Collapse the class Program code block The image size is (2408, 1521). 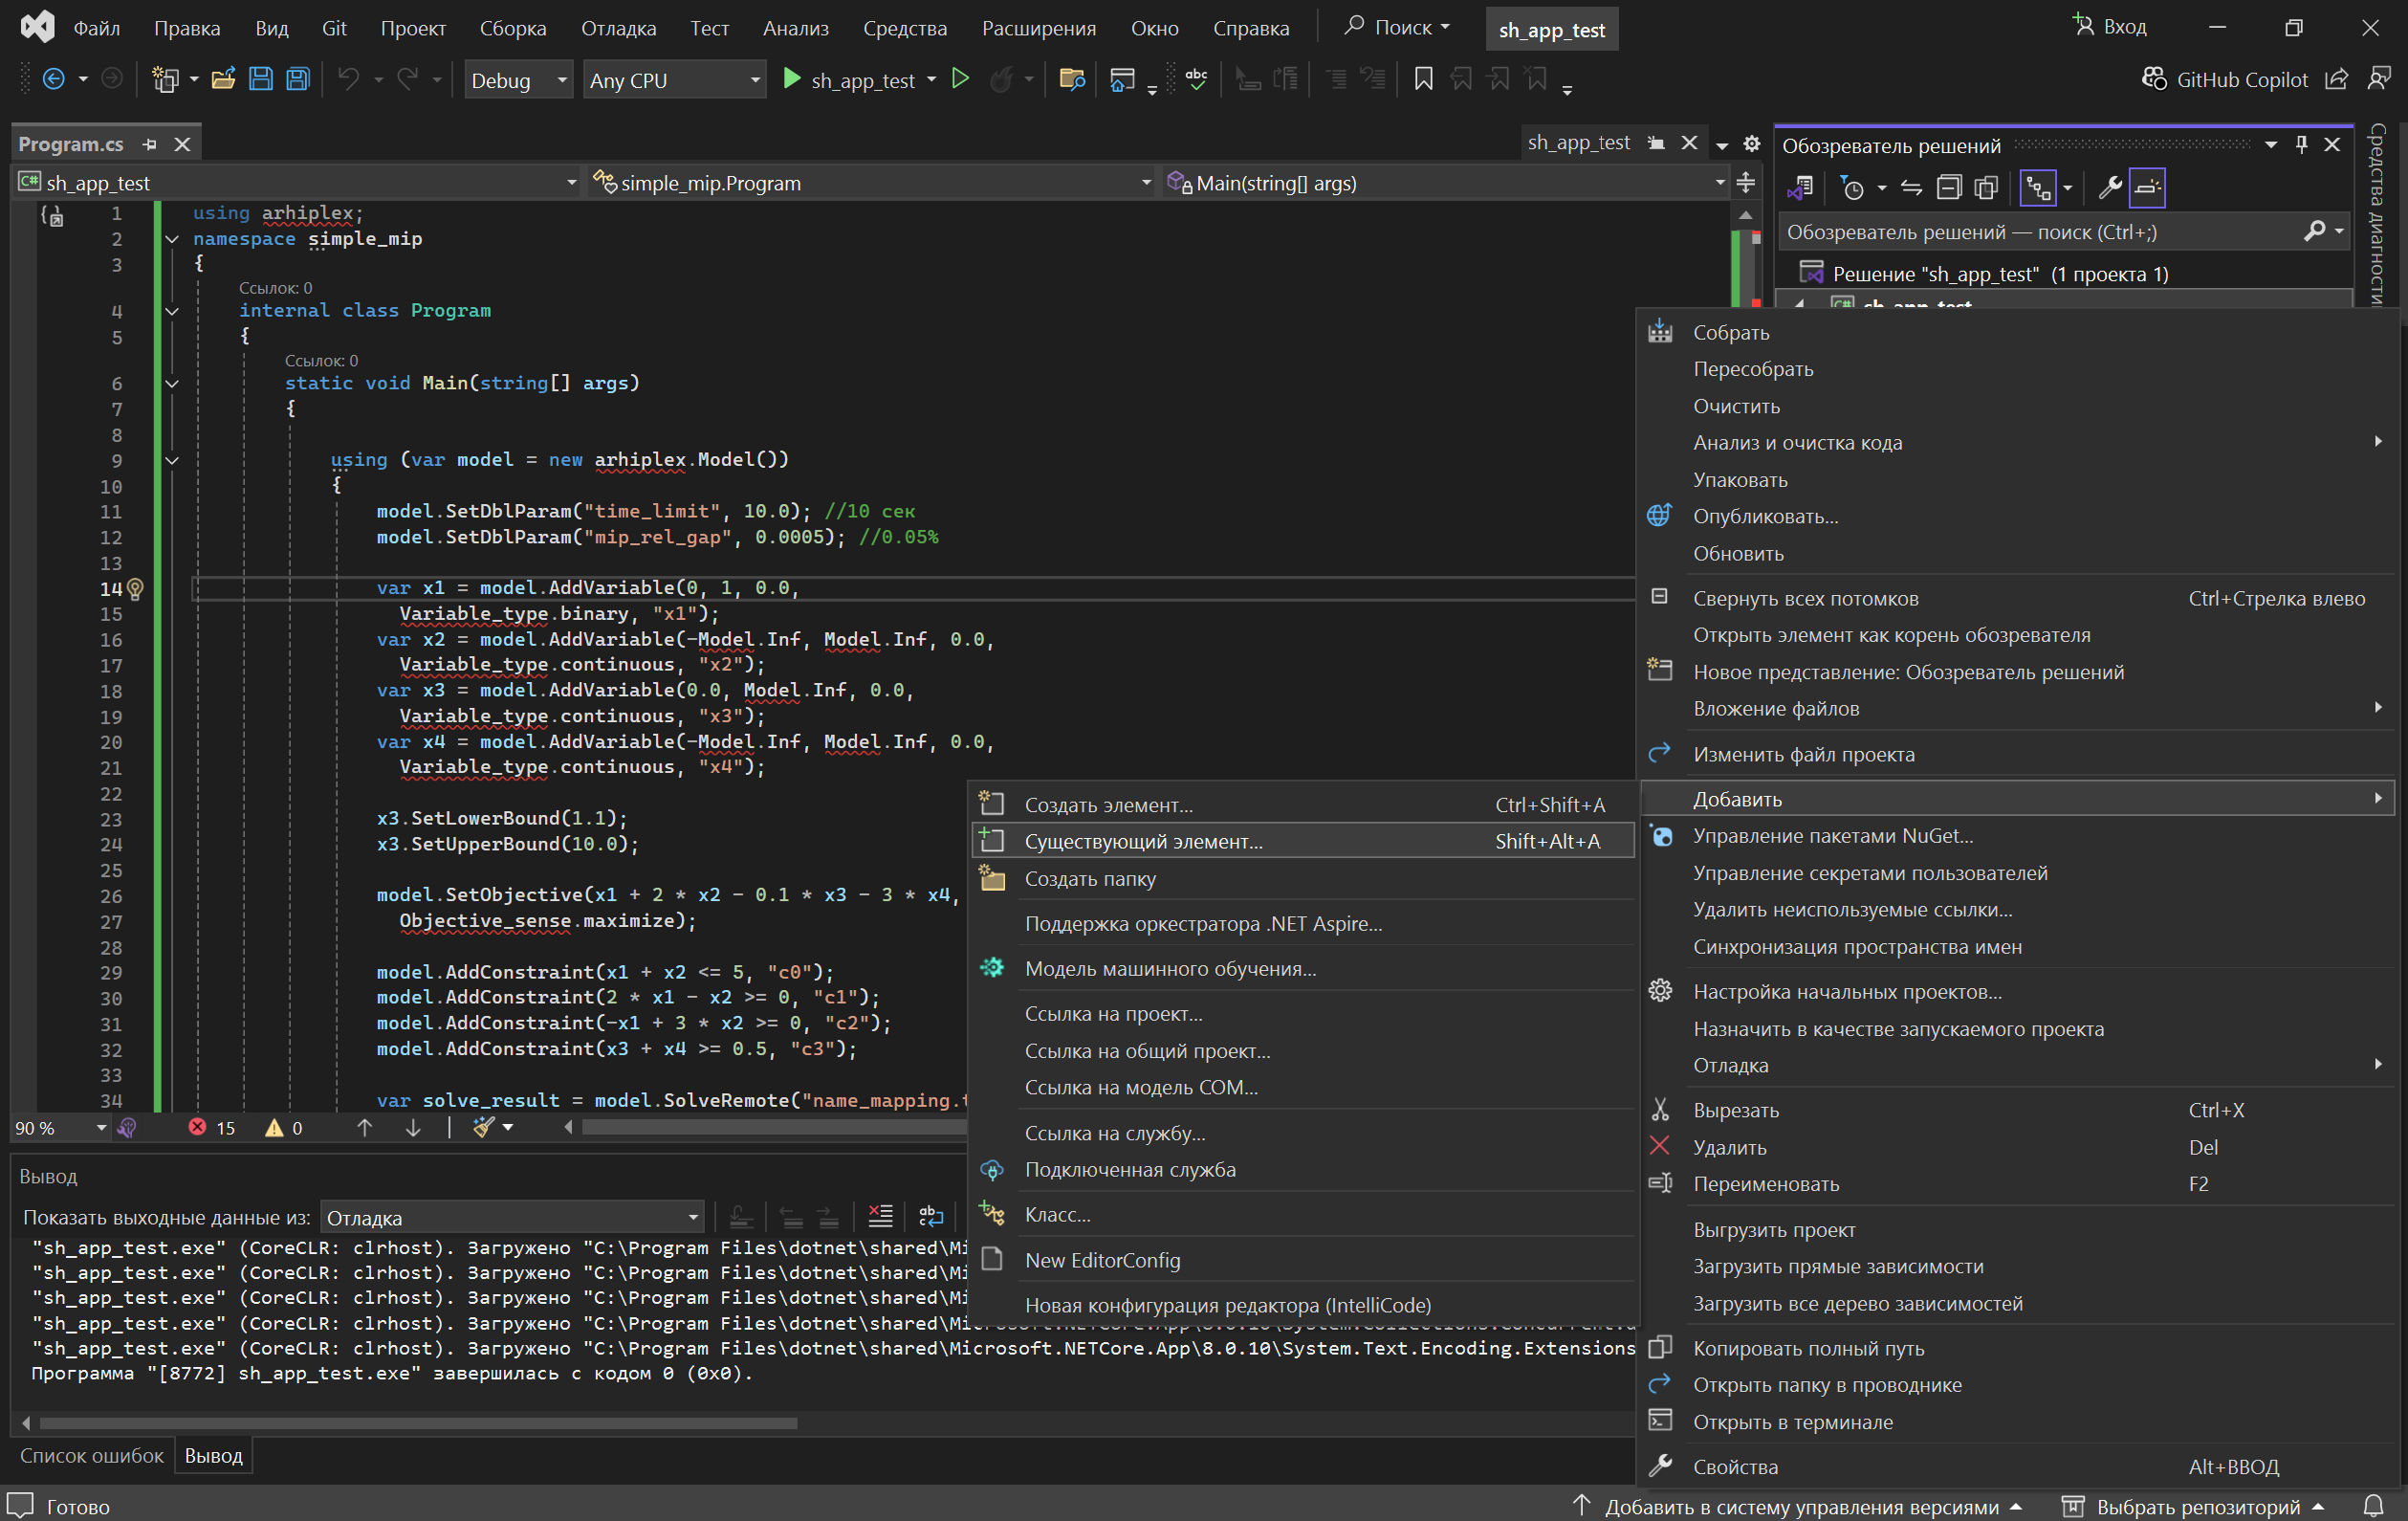coord(172,311)
